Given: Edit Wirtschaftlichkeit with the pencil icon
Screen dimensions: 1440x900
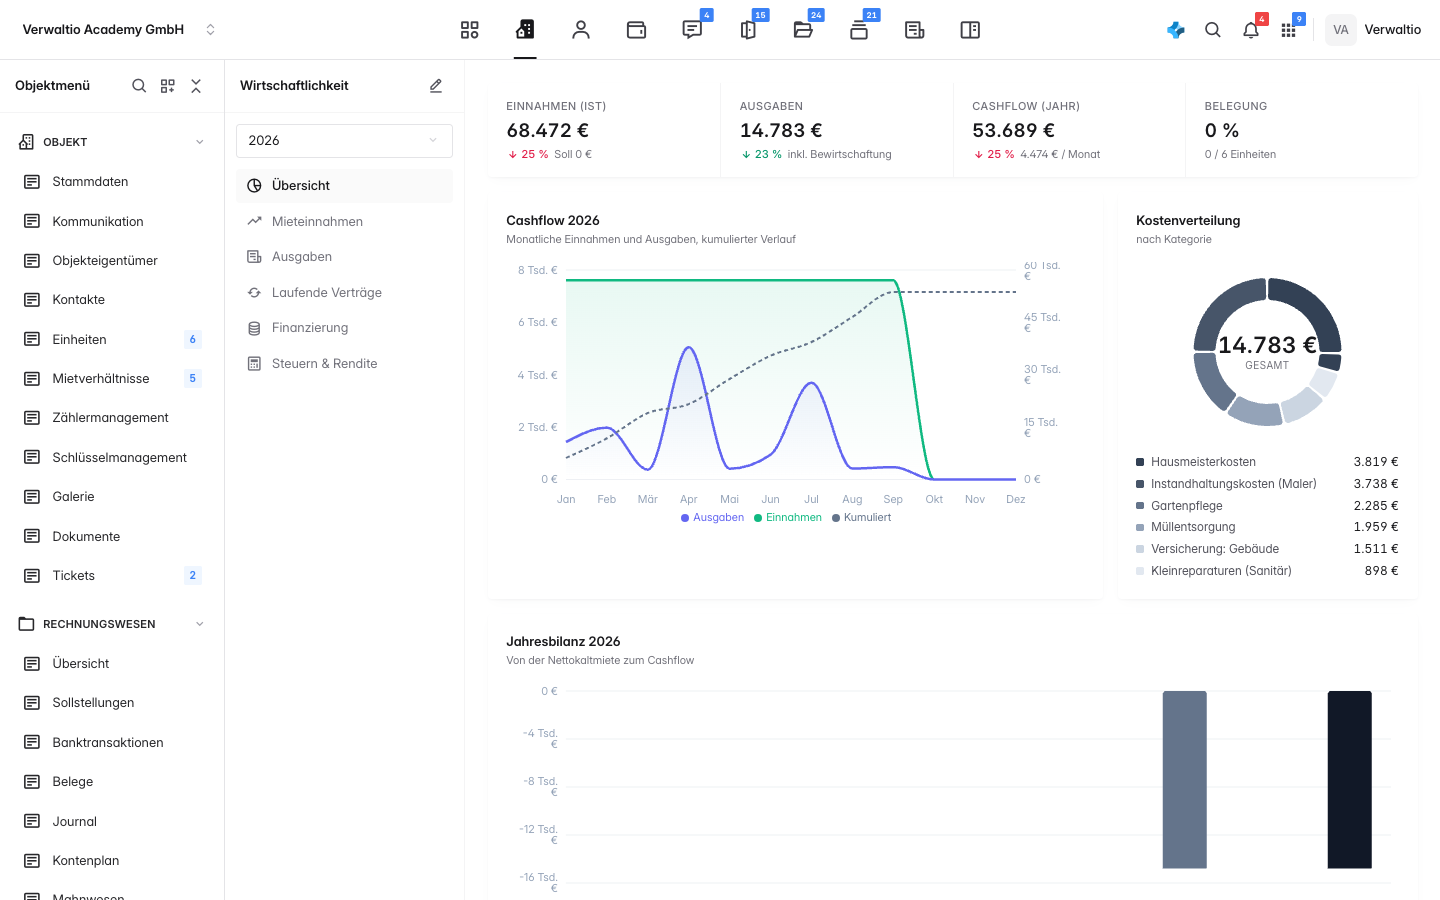Looking at the screenshot, I should (x=436, y=86).
